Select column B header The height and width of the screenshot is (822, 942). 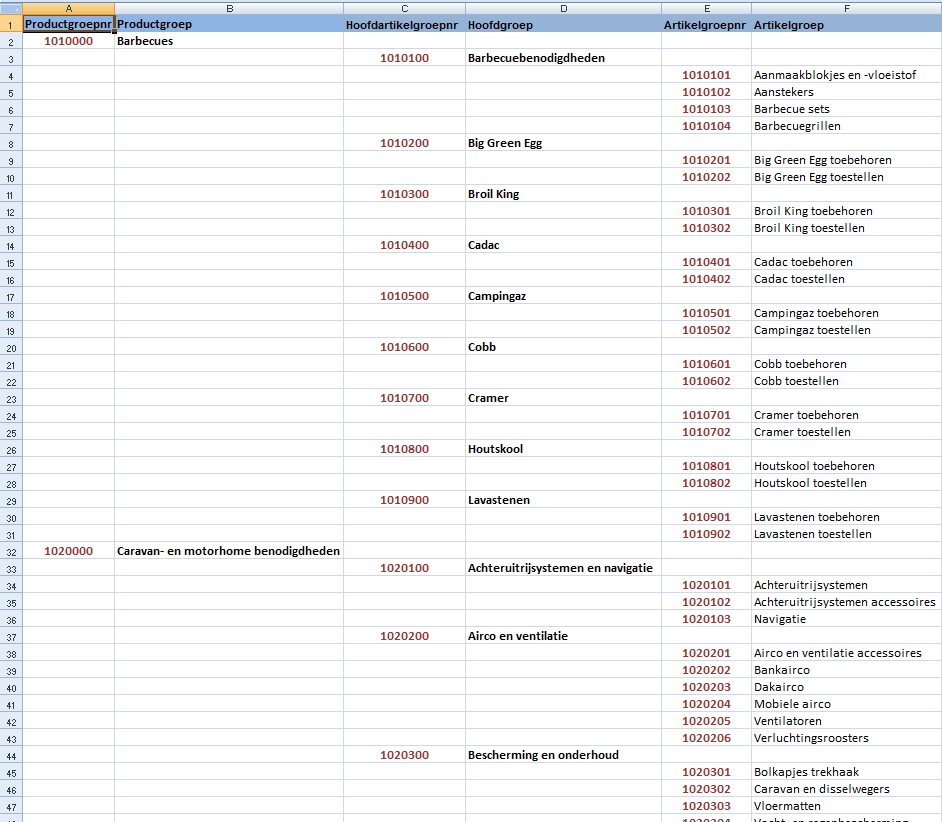tap(229, 8)
